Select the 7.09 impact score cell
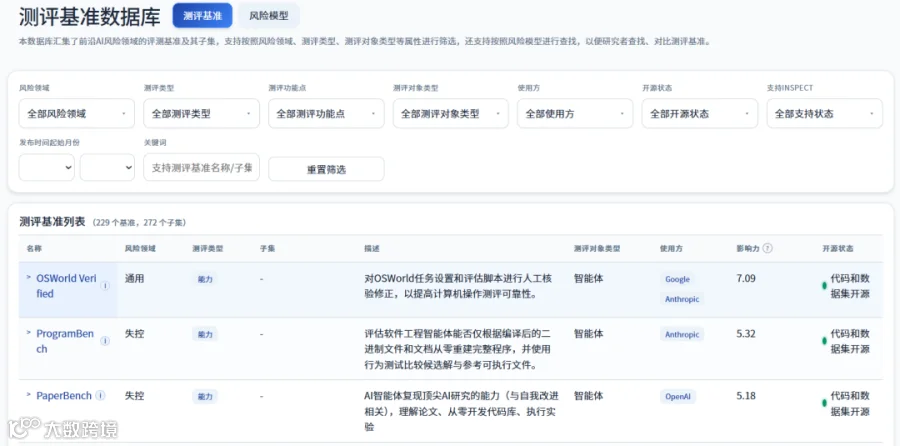Viewport: 900px width, 446px height. point(746,279)
